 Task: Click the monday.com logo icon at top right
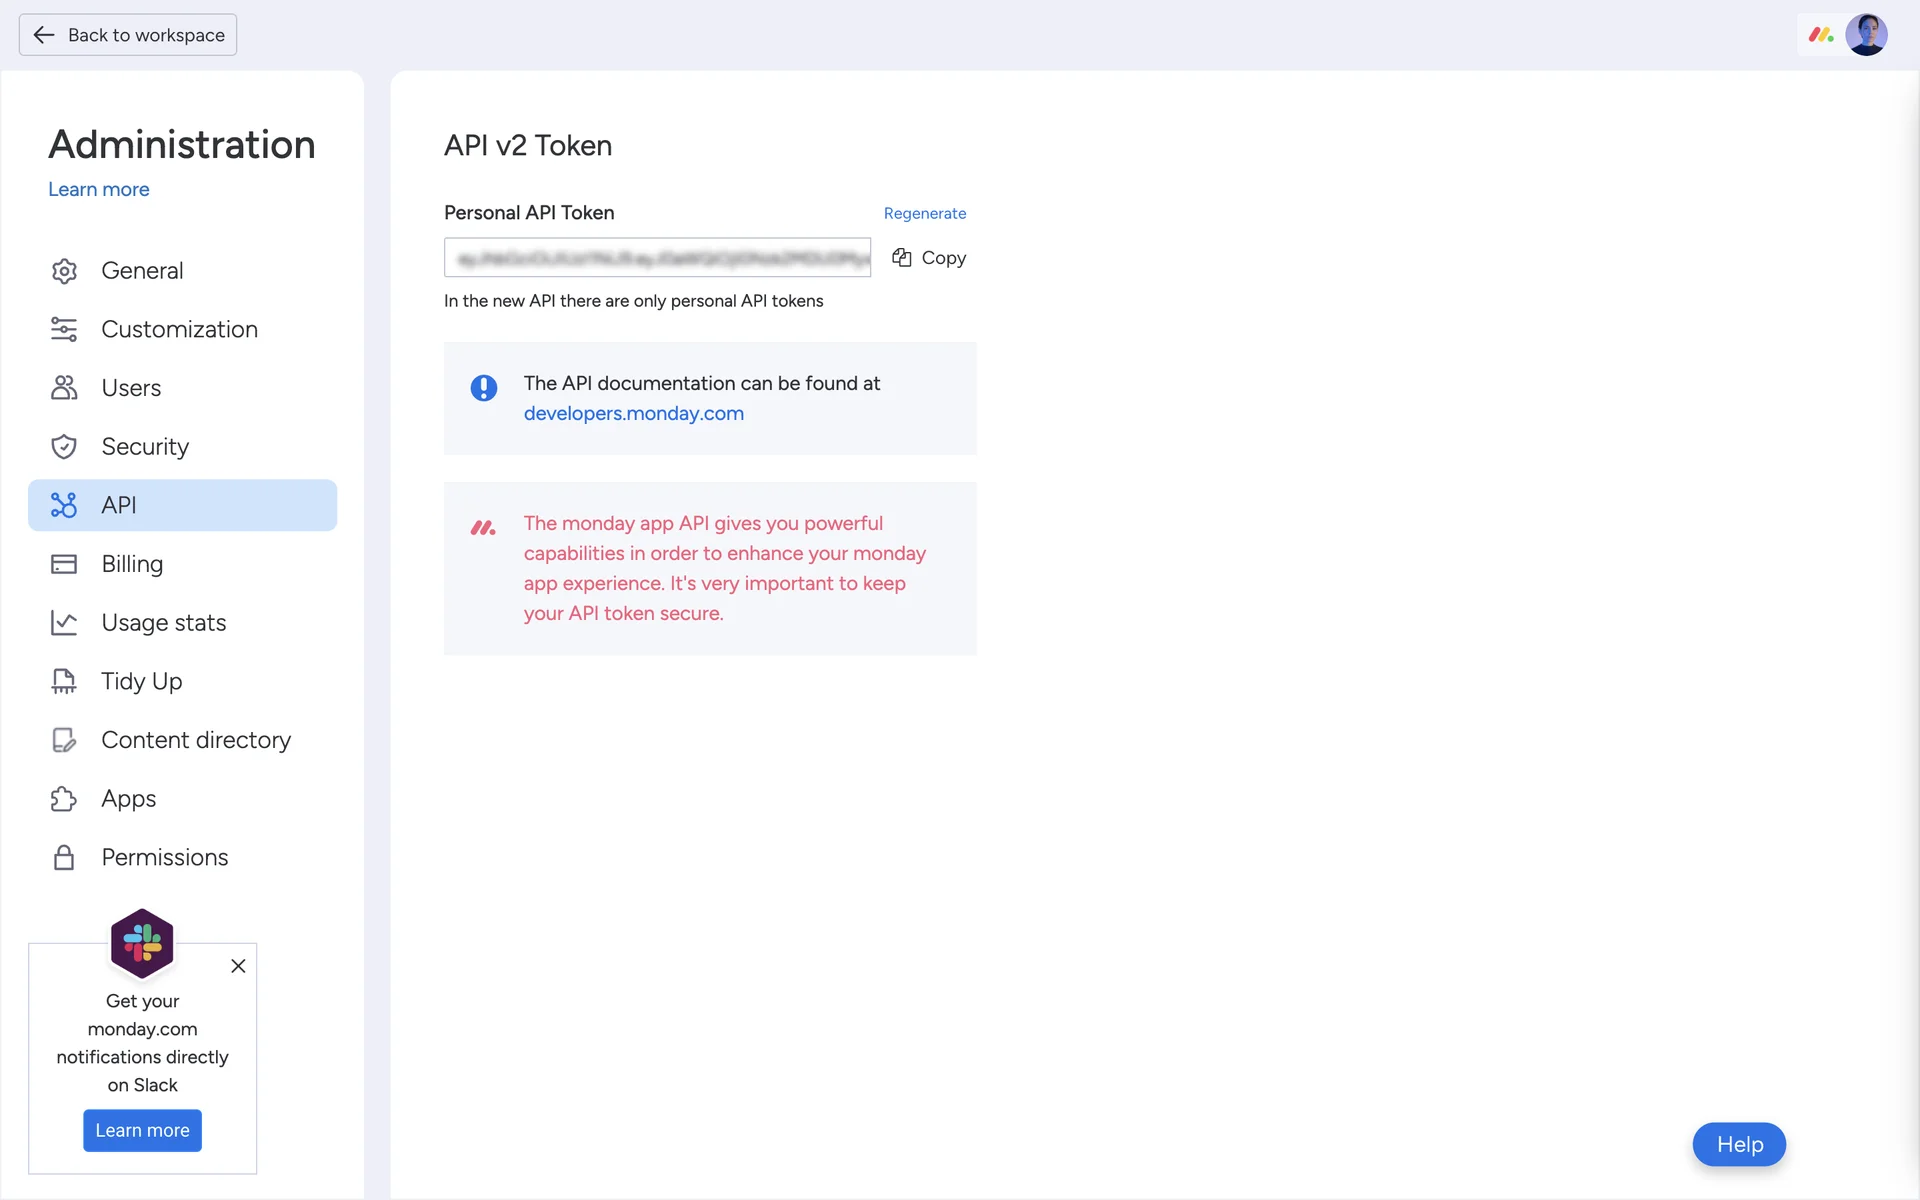coord(1820,35)
